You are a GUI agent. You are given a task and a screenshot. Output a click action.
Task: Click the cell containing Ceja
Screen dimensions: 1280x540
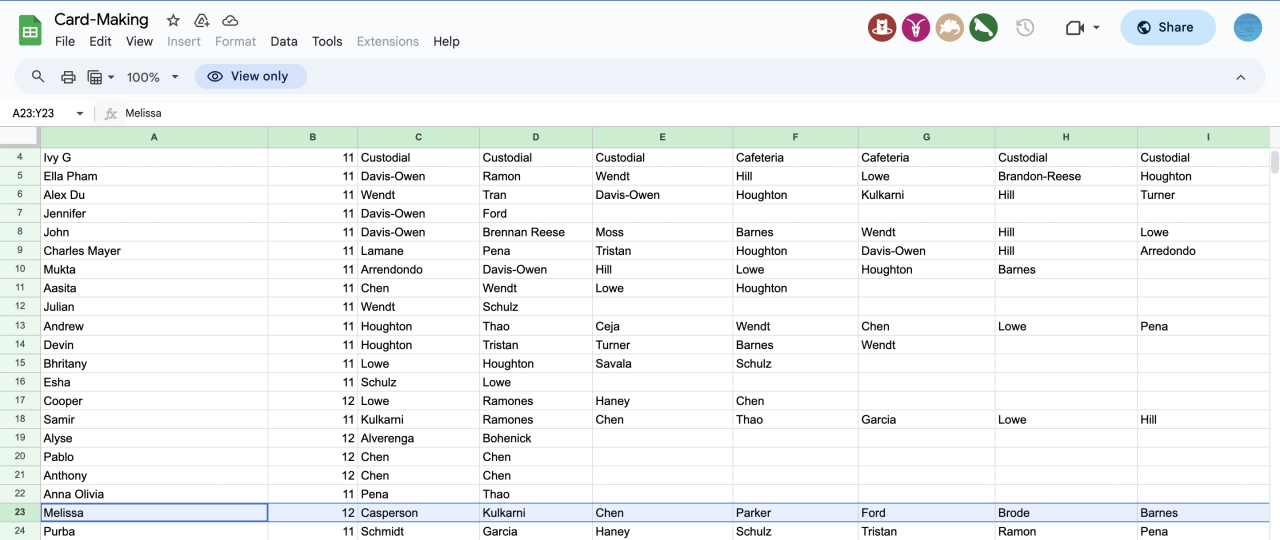coord(662,326)
